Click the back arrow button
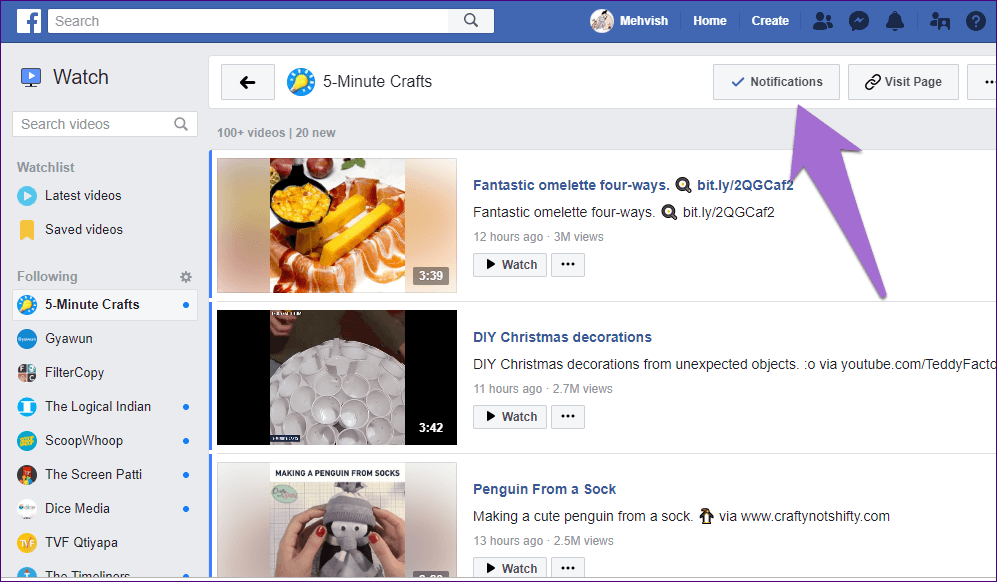This screenshot has height=582, width=997. (x=248, y=82)
